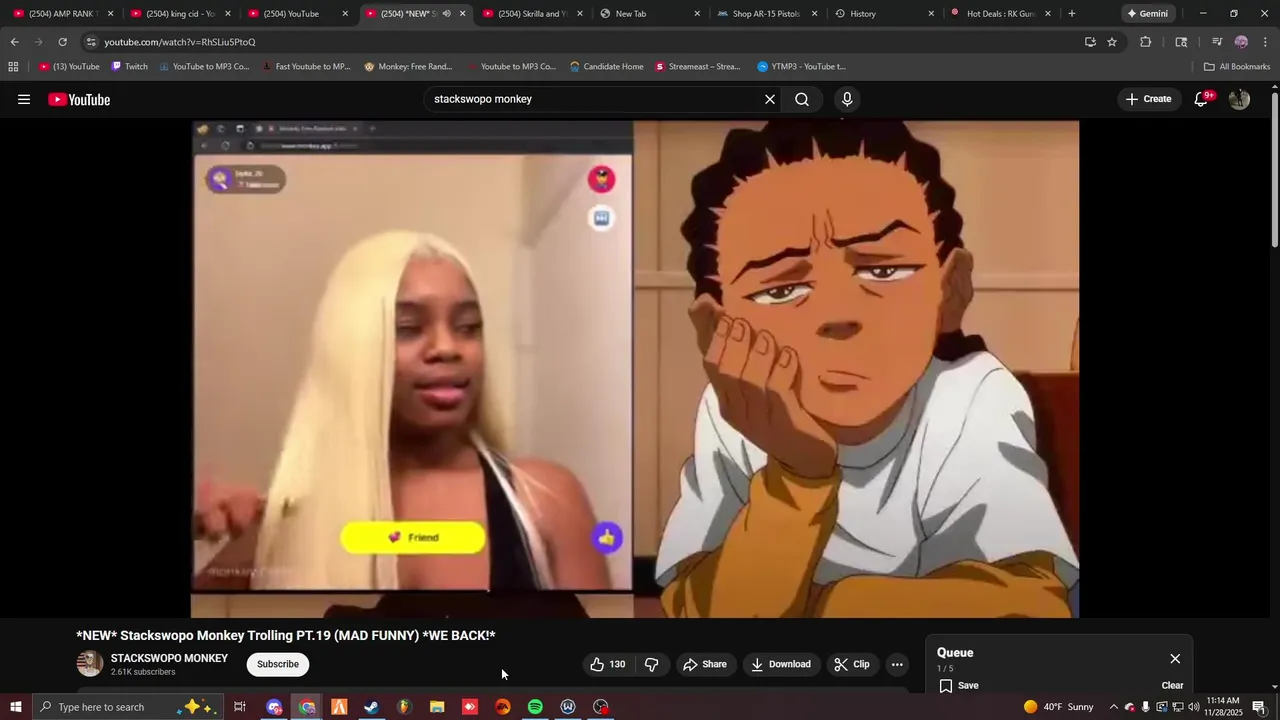1280x720 pixels.
Task: Share this video
Action: tap(705, 664)
